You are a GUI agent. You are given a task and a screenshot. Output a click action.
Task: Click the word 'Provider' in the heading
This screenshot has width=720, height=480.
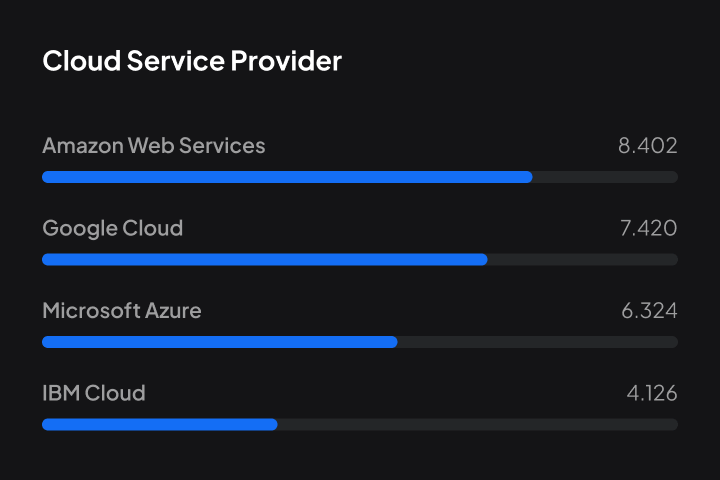(286, 62)
